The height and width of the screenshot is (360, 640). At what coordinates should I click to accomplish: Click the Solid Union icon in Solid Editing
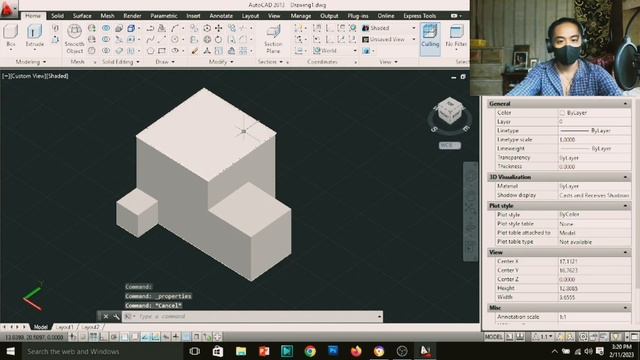[x=106, y=28]
